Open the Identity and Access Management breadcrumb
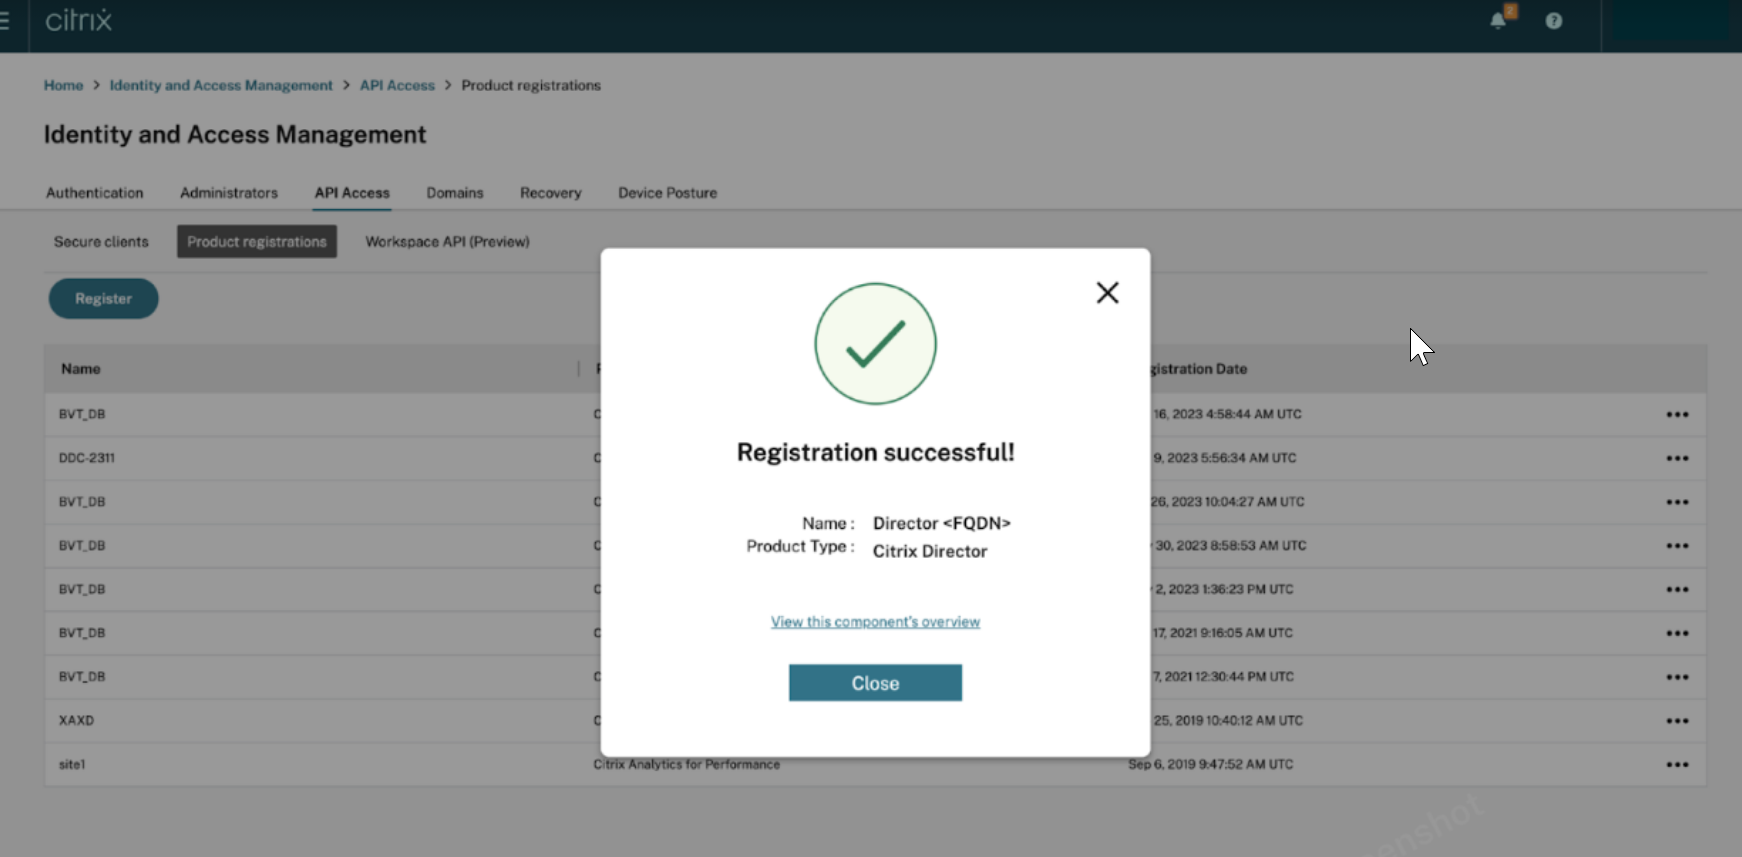 pos(221,86)
